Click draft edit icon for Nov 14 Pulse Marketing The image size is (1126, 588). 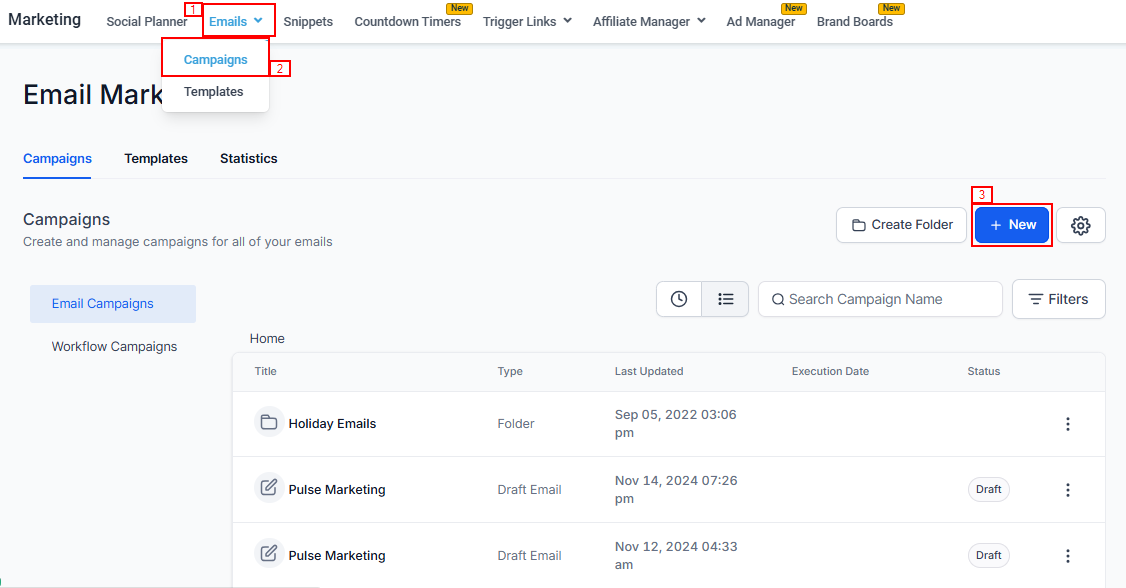pos(268,488)
